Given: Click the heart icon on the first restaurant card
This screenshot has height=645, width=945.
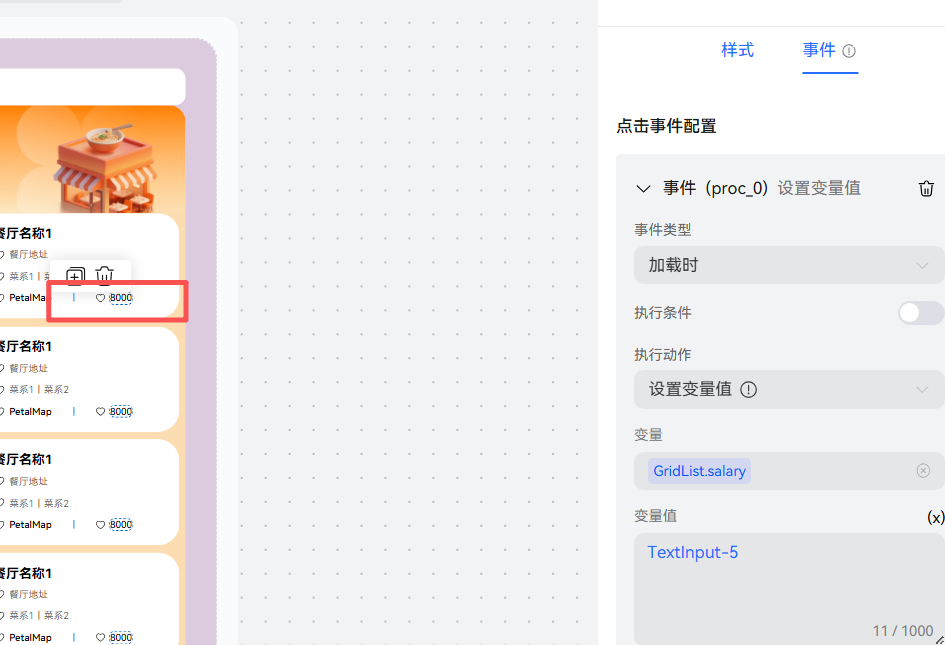Looking at the screenshot, I should click(100, 297).
